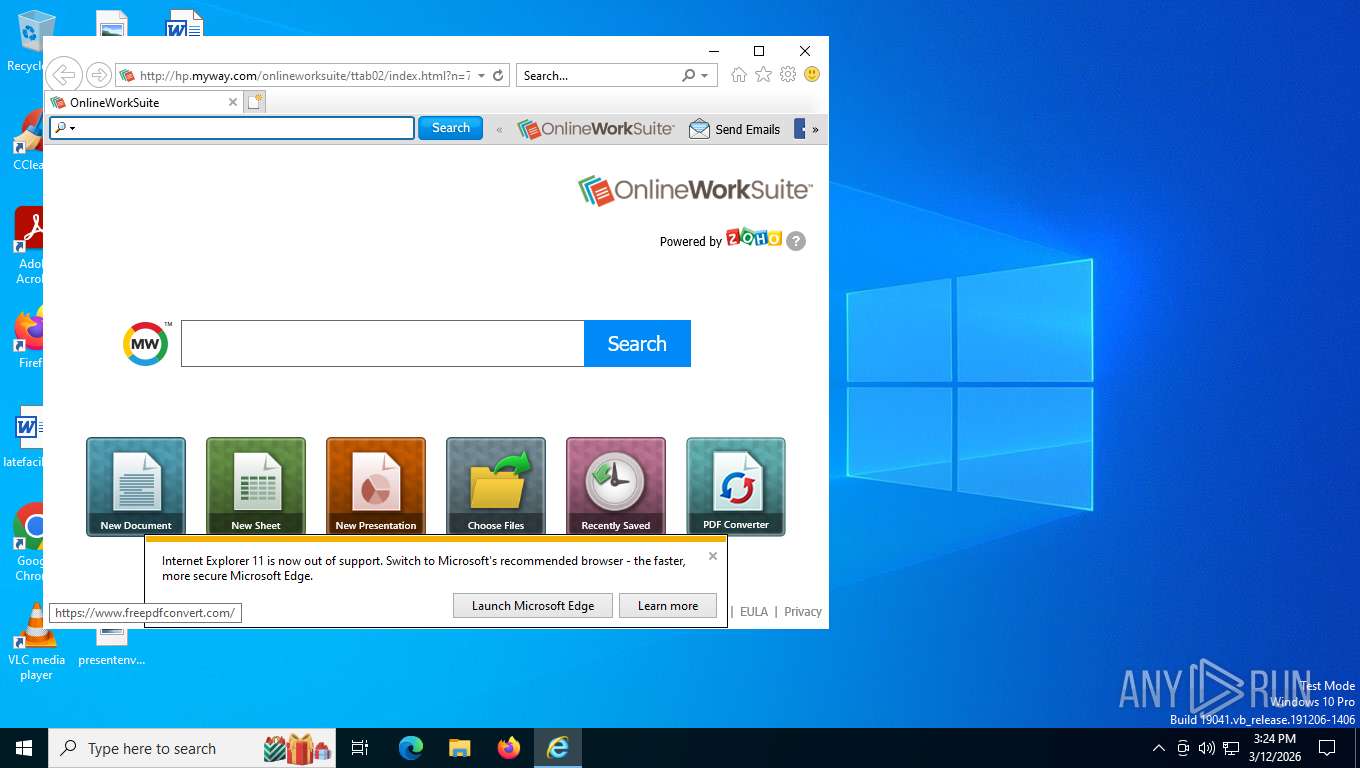Focus the main MyWay search field
Screen dimensions: 1360x768
(x=383, y=343)
